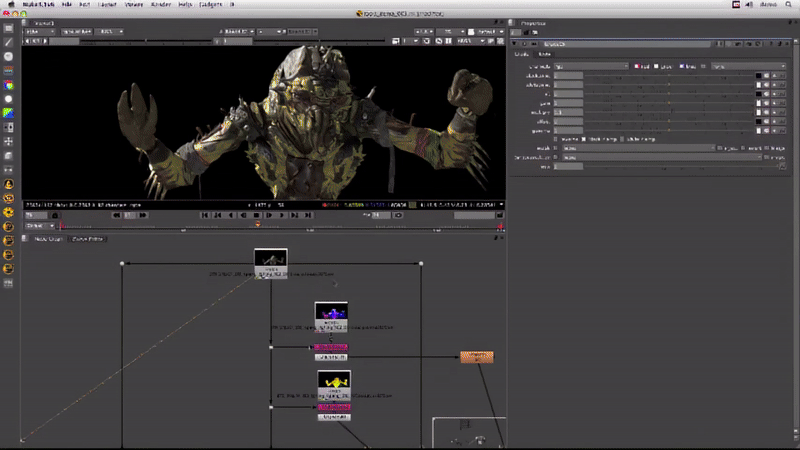Select the top Read node thumbnail
The width and height of the screenshot is (800, 450).
[x=271, y=258]
